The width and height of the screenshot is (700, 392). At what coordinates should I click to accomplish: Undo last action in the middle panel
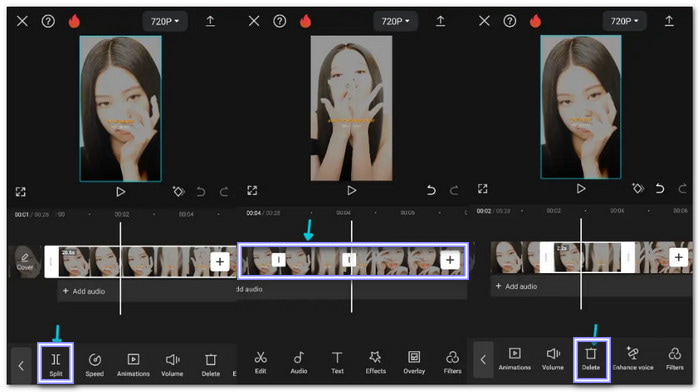(431, 191)
